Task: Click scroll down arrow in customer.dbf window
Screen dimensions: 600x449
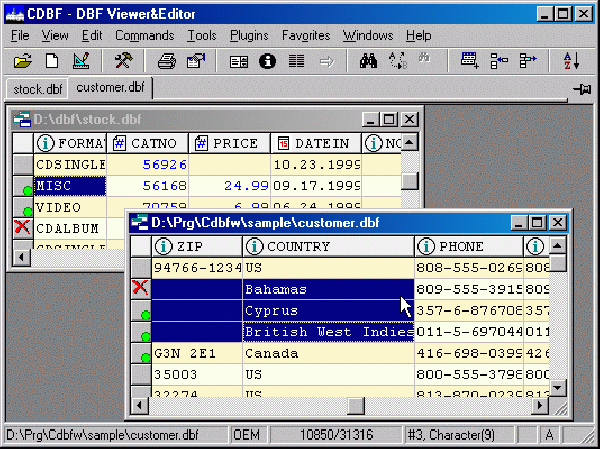Action: (558, 387)
